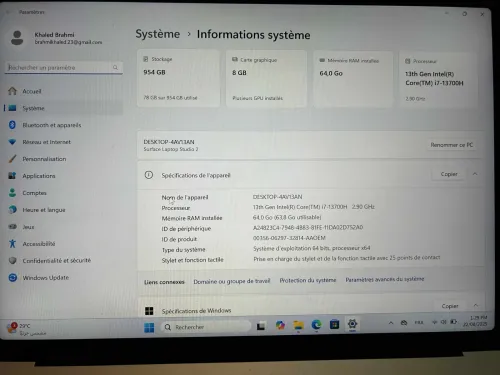Select the Stylet et fonction tactile value
Screen dimensions: 500x375
pyautogui.click(x=347, y=258)
